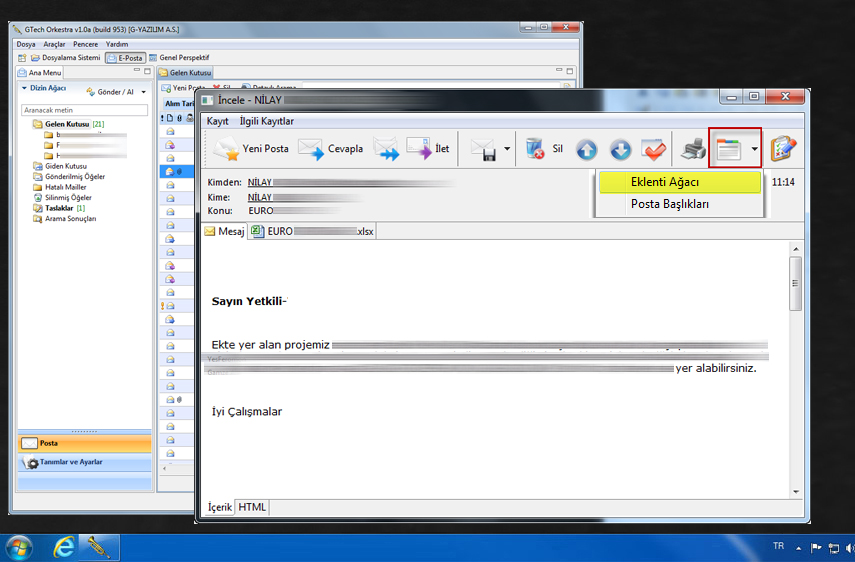This screenshot has width=855, height=562.
Task: Click the İlet forward icon
Action: [419, 149]
